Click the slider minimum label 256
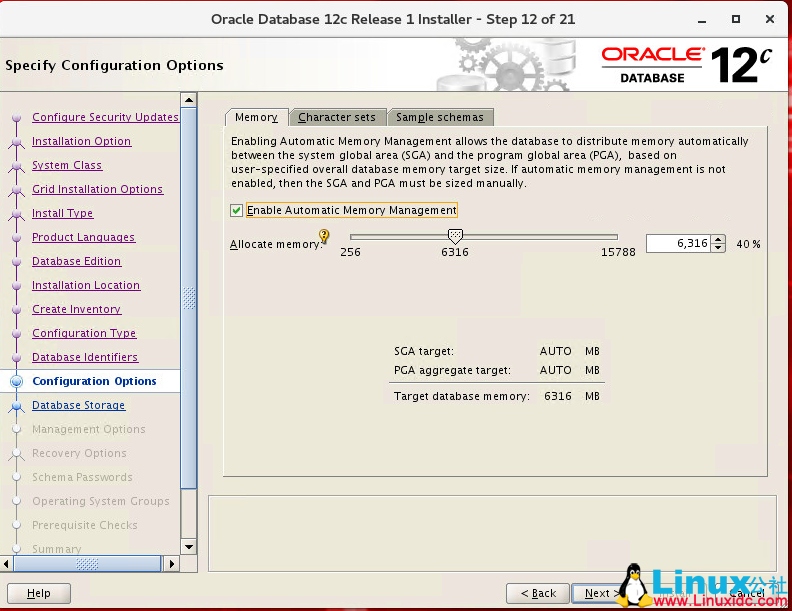 tap(350, 252)
